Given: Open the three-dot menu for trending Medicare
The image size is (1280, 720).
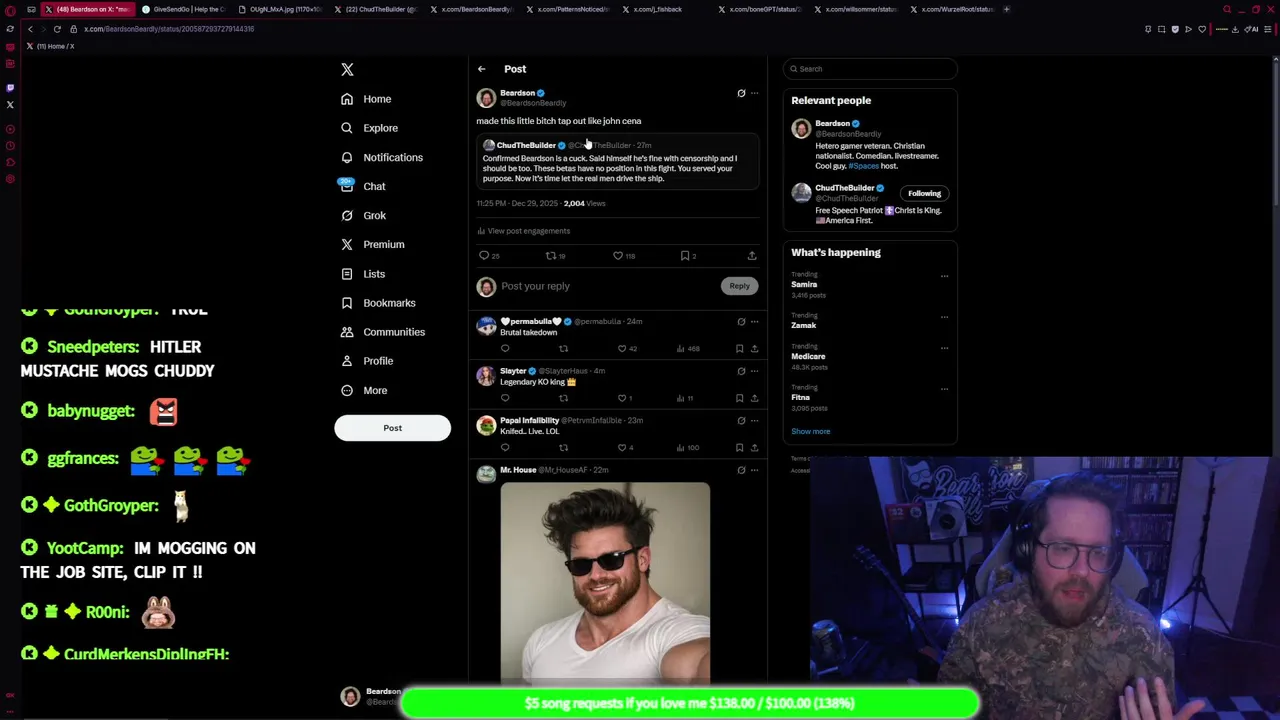Looking at the screenshot, I should coord(944,348).
